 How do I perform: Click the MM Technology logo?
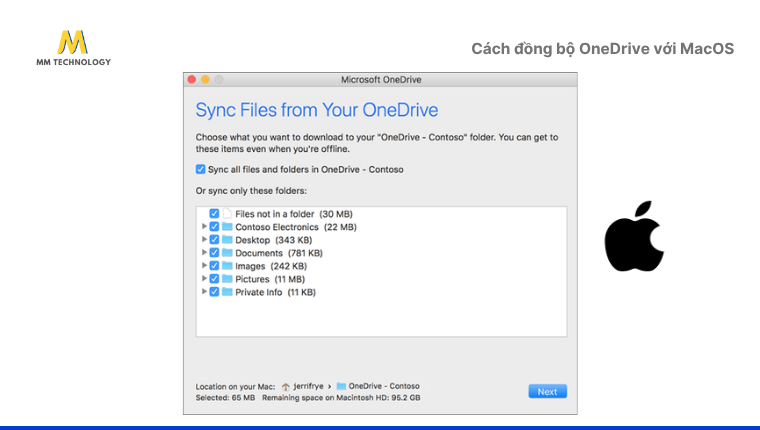(73, 48)
